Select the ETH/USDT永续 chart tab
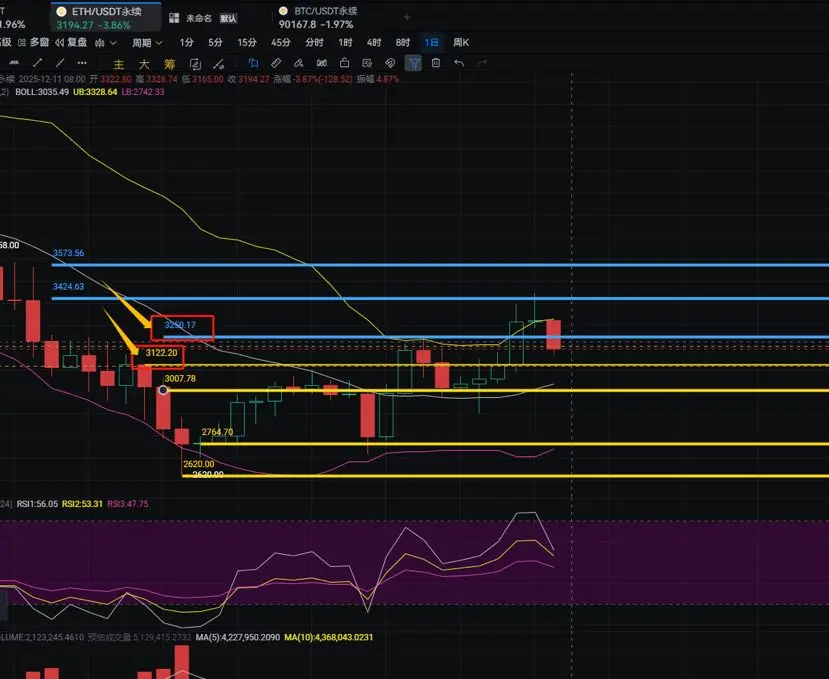This screenshot has height=679, width=829. (x=106, y=17)
